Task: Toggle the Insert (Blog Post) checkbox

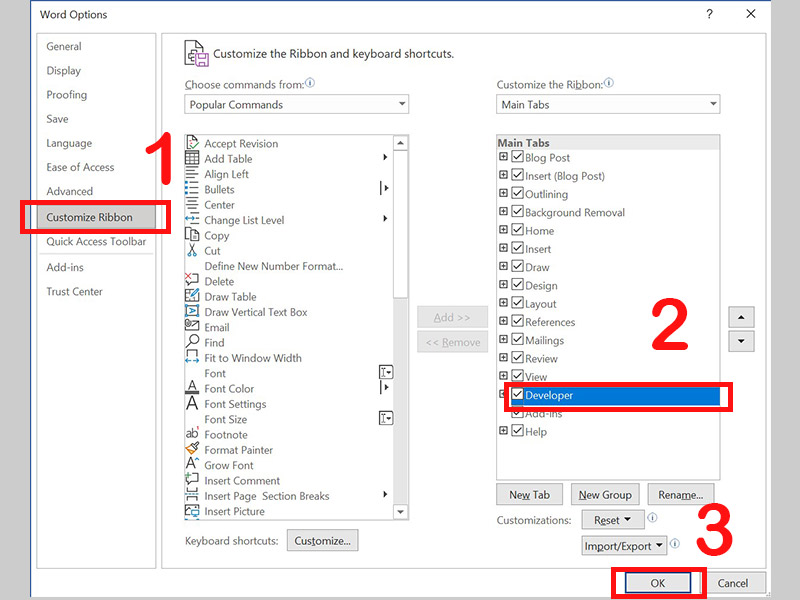Action: tap(517, 174)
